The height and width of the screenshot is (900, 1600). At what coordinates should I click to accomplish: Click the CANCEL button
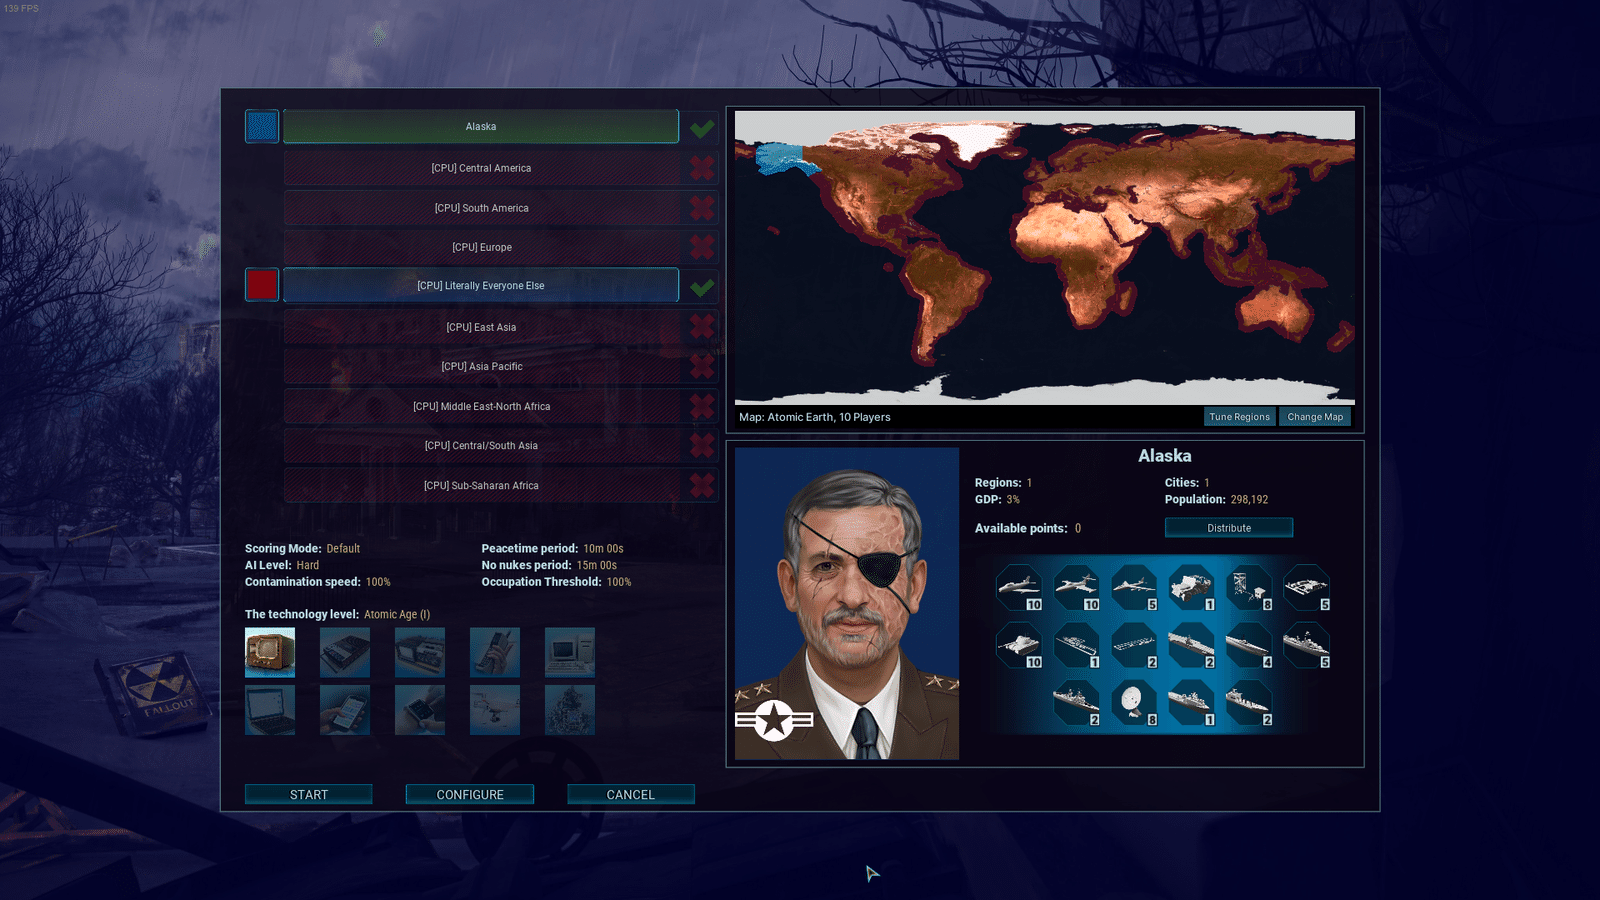click(x=631, y=794)
